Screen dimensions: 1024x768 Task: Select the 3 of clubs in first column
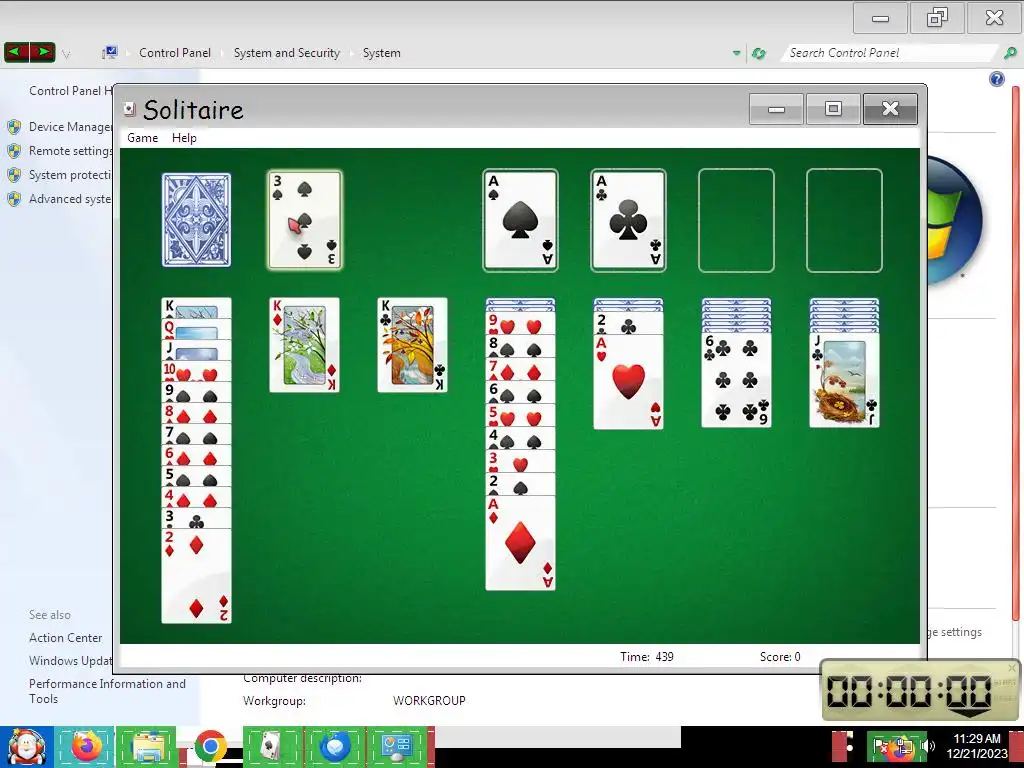click(196, 518)
